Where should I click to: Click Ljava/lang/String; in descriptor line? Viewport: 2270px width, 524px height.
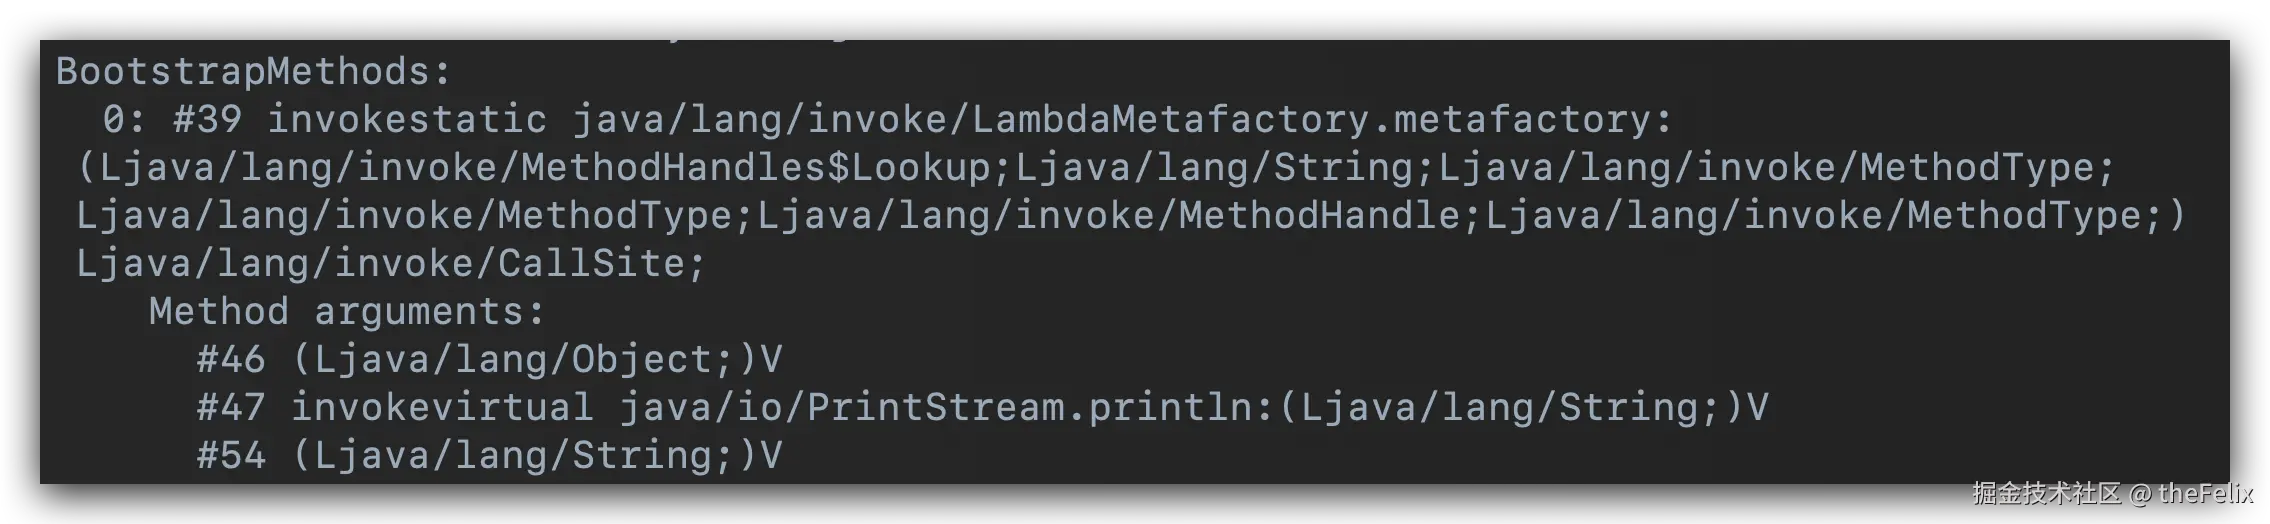(1226, 168)
